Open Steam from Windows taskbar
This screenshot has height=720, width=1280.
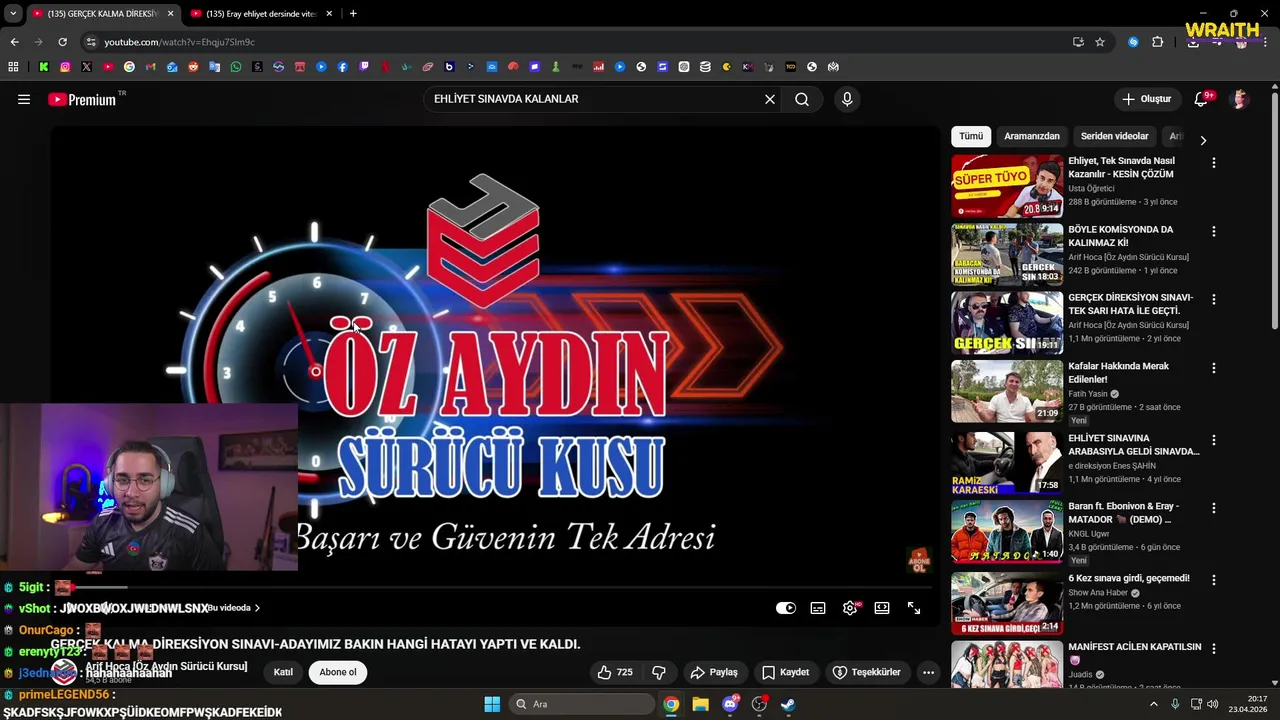[788, 704]
